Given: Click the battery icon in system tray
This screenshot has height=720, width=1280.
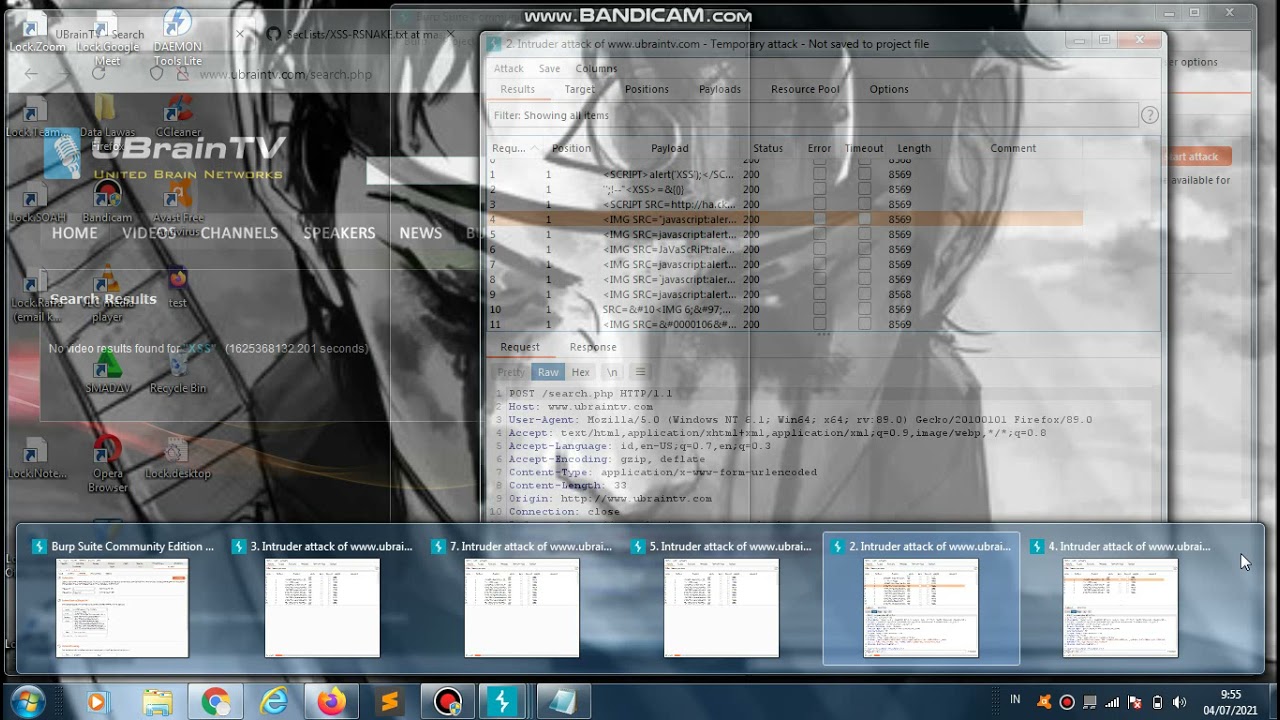Looking at the screenshot, I should click(1157, 702).
